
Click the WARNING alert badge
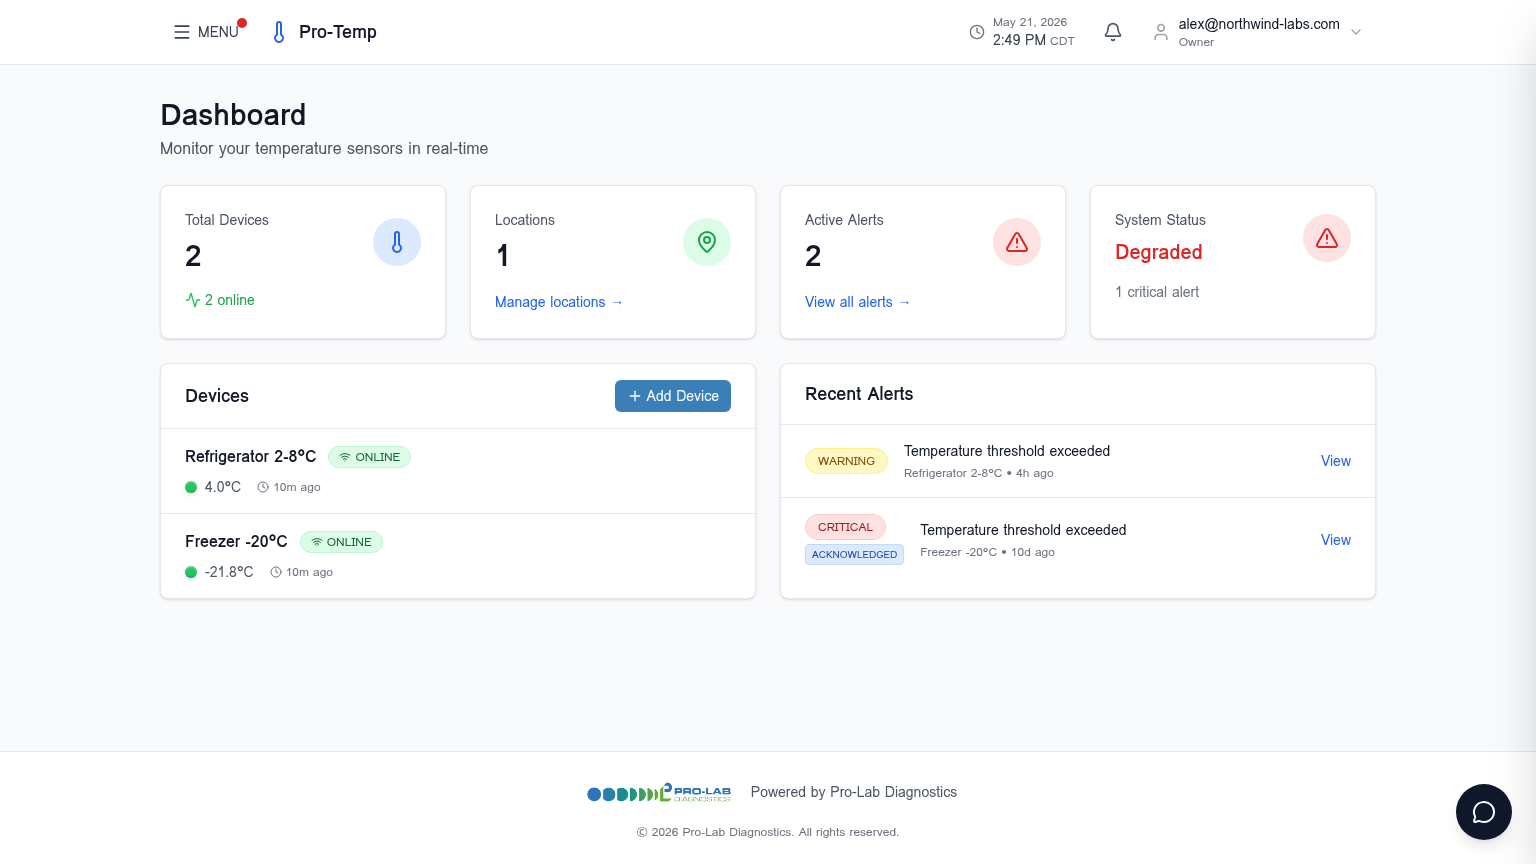[846, 461]
